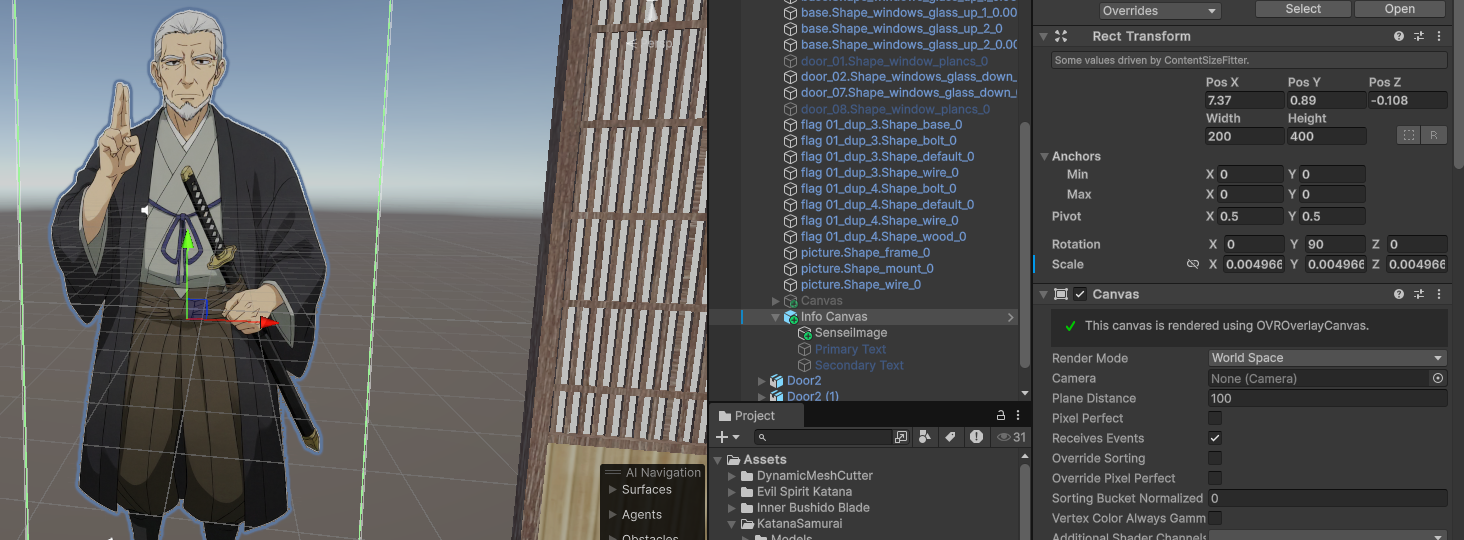Open Rect Transform presets icon

click(x=1419, y=36)
